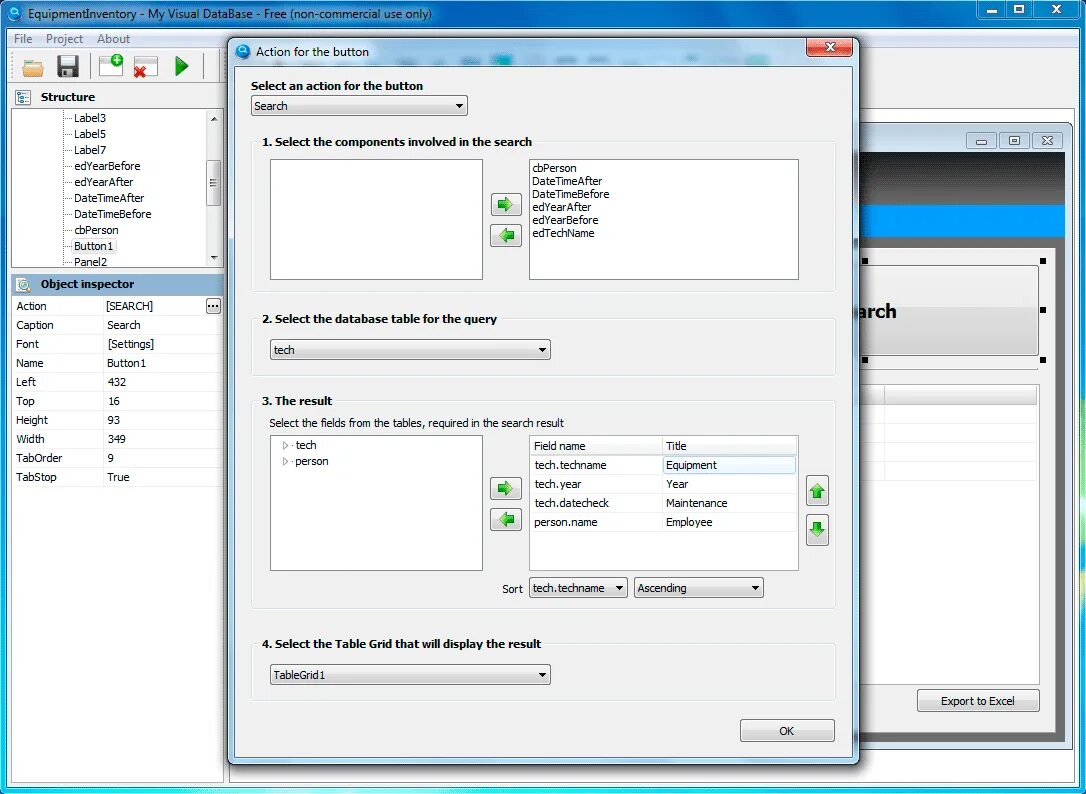Click the Name property value Button1

(x=162, y=363)
